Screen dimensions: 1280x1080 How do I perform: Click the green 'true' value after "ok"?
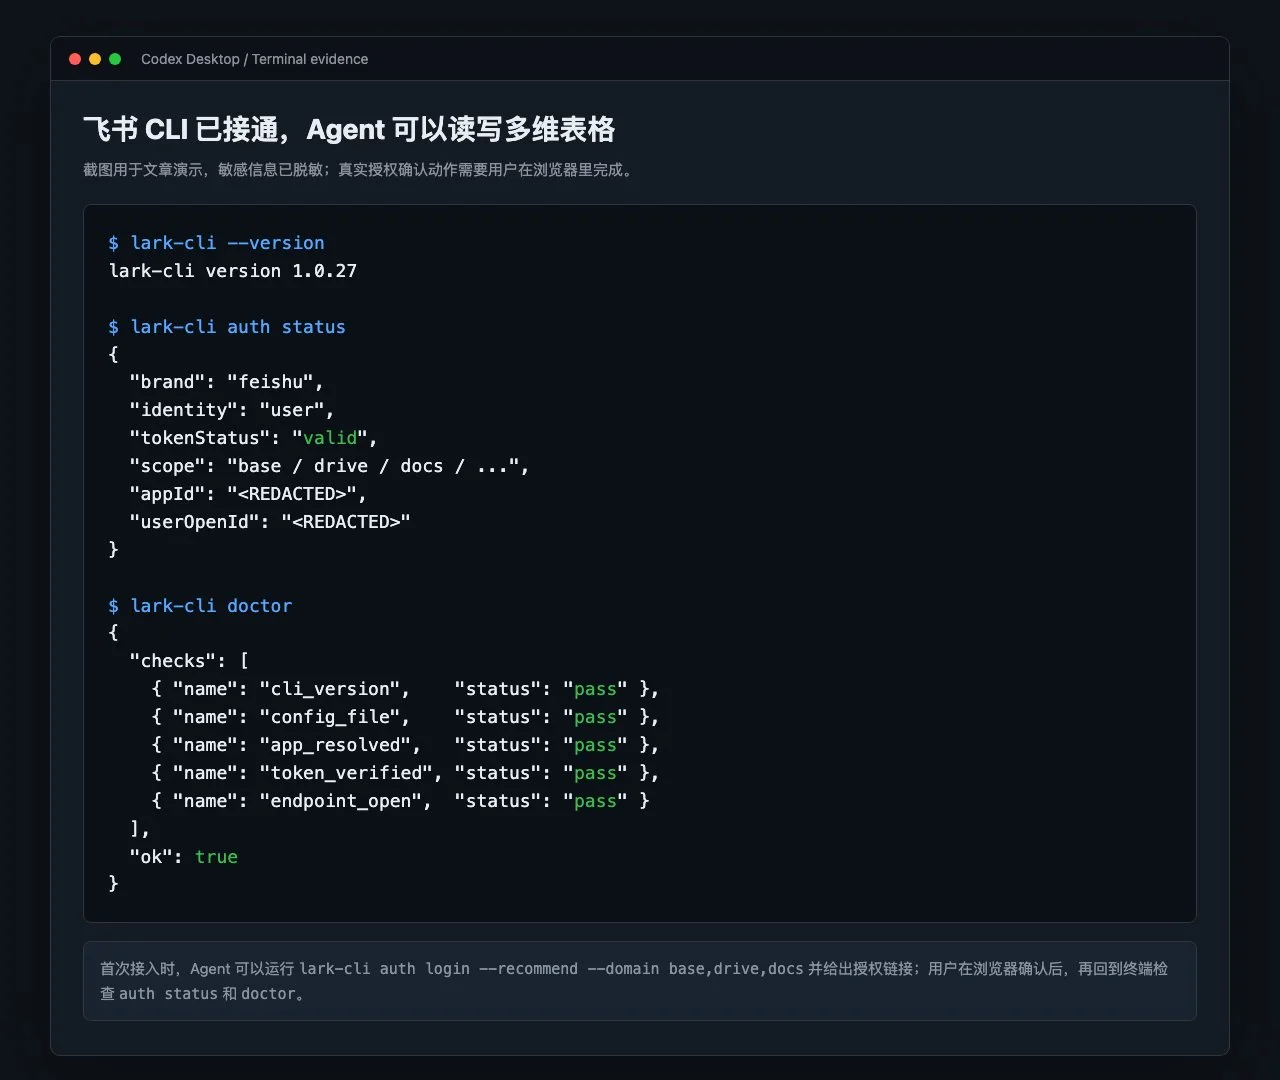216,857
